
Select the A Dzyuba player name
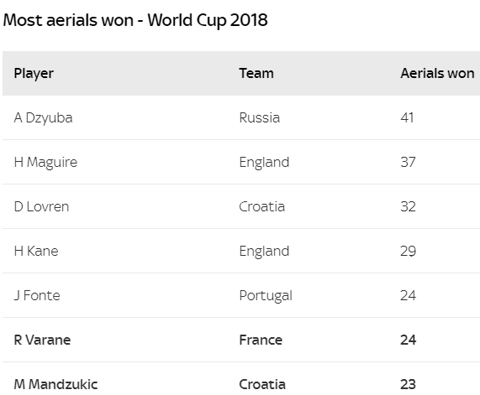pyautogui.click(x=43, y=118)
